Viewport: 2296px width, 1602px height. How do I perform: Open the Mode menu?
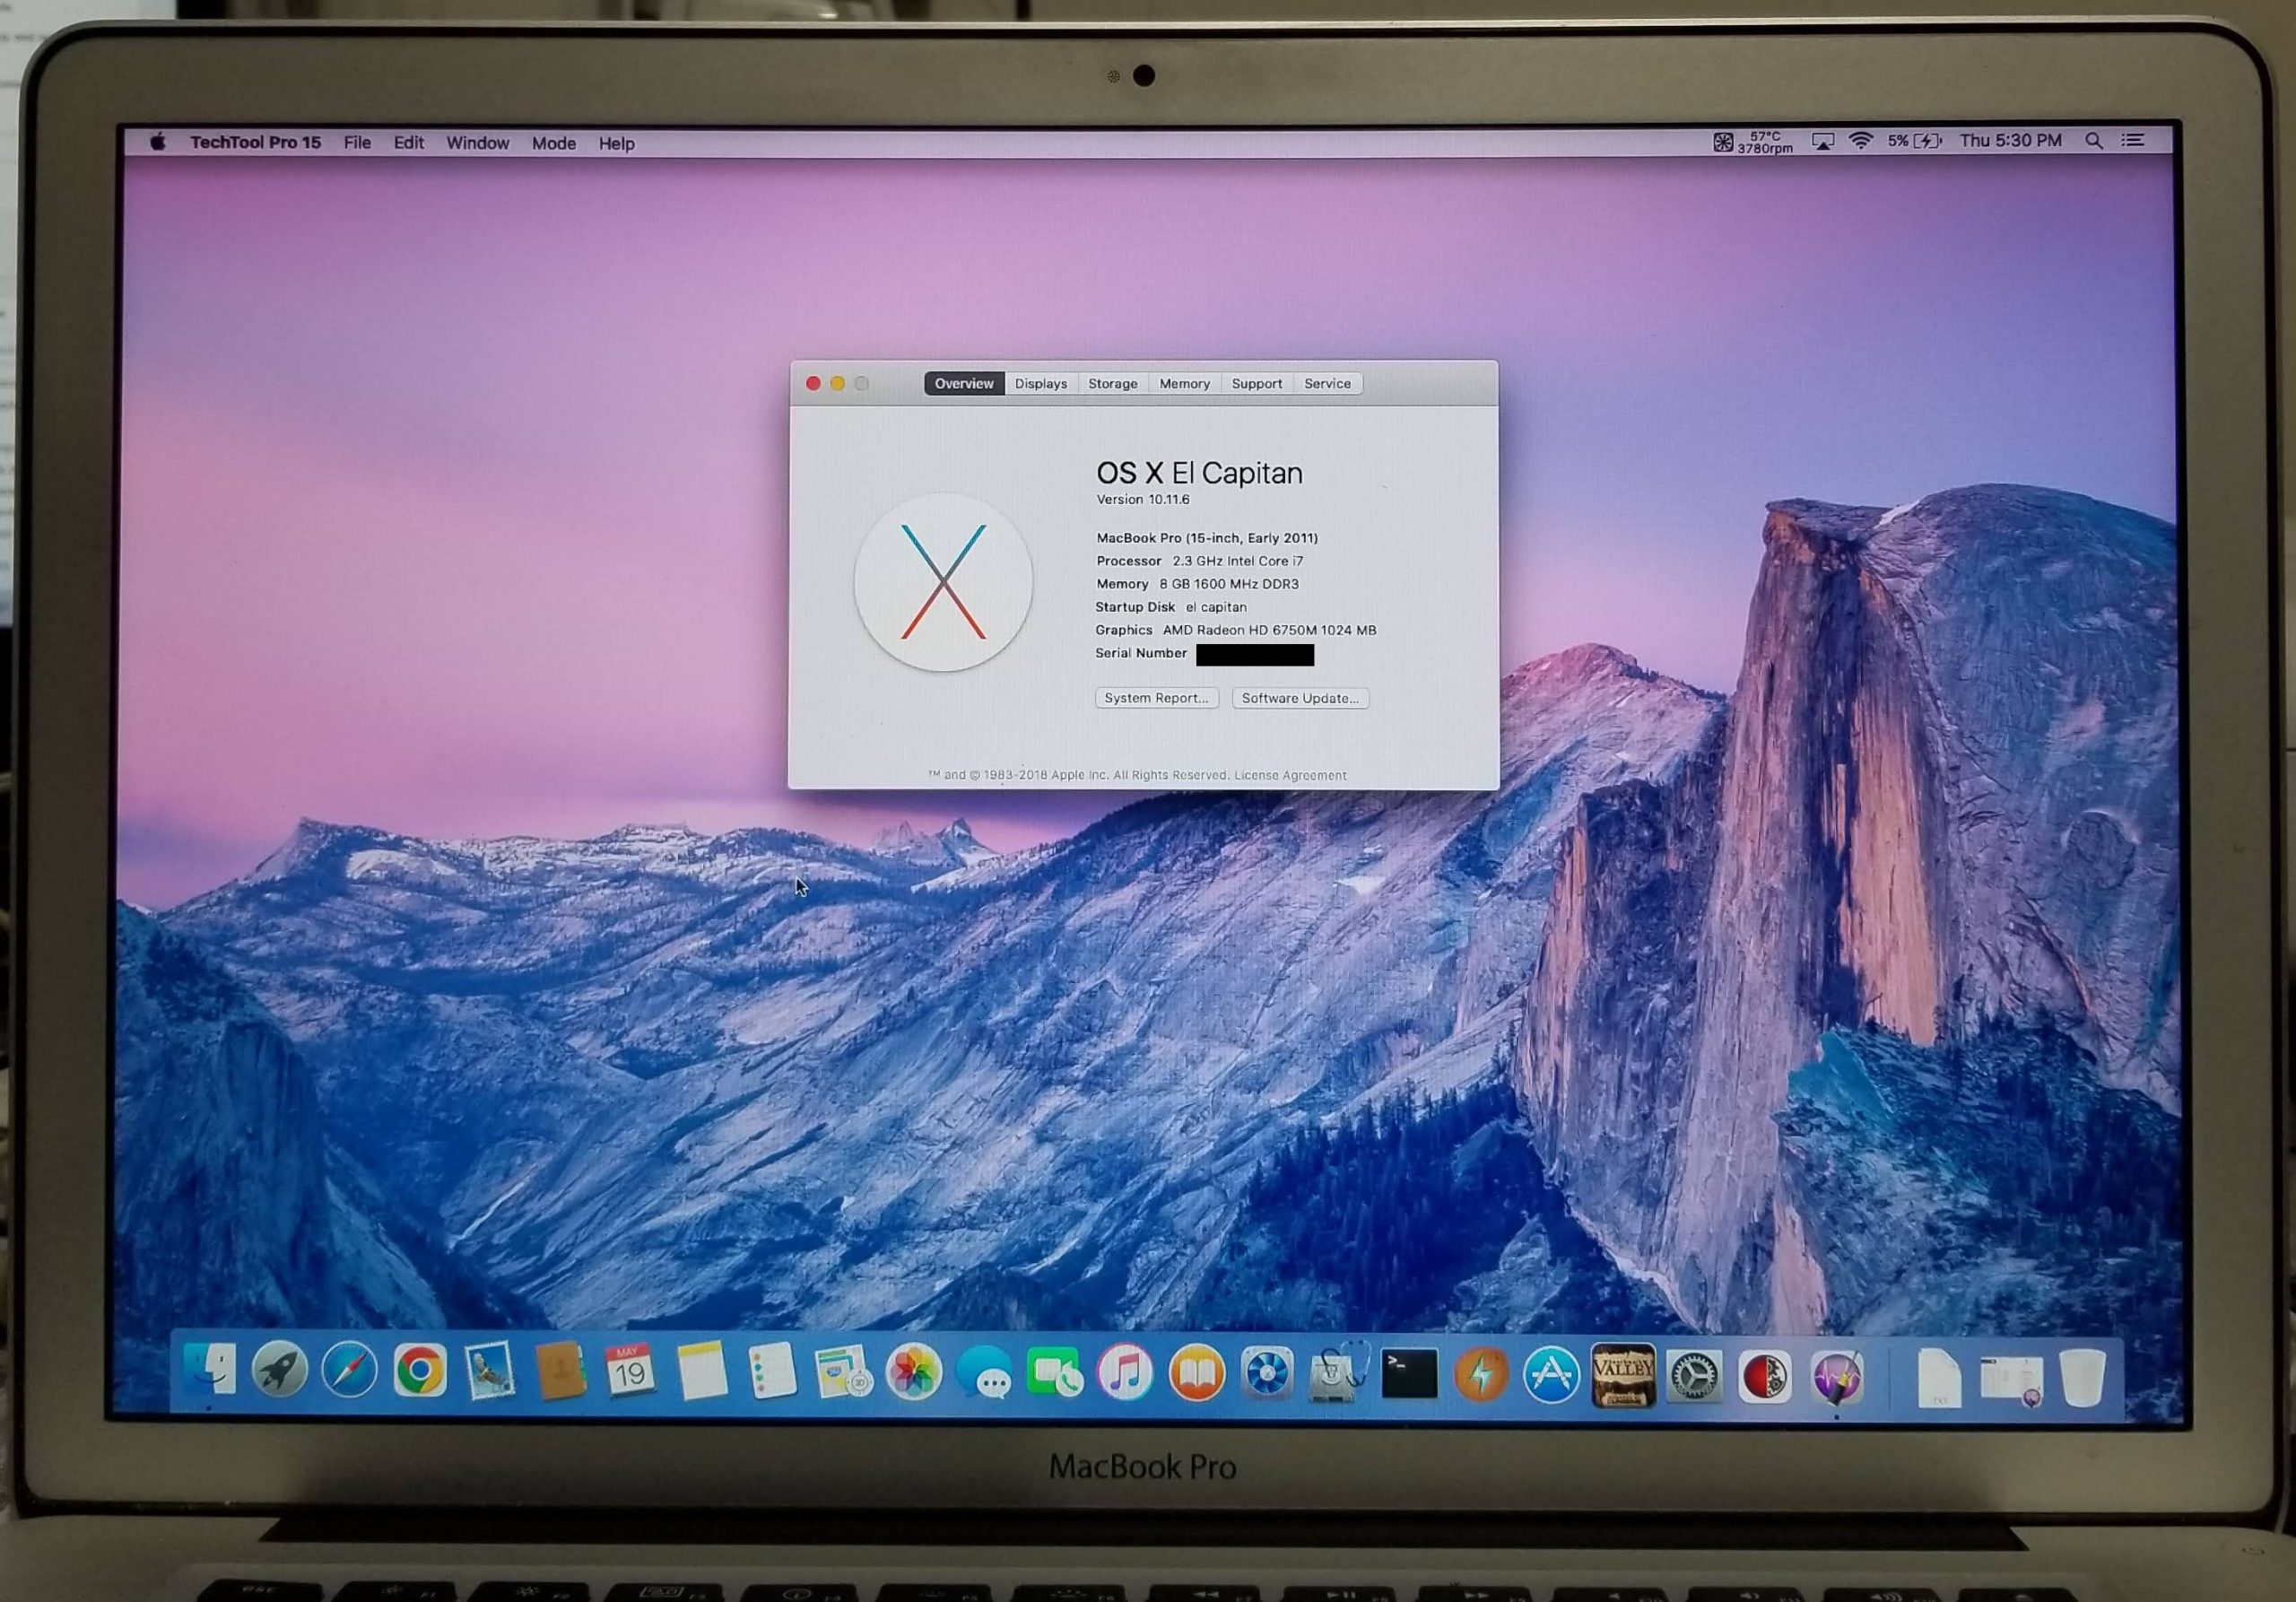(553, 143)
